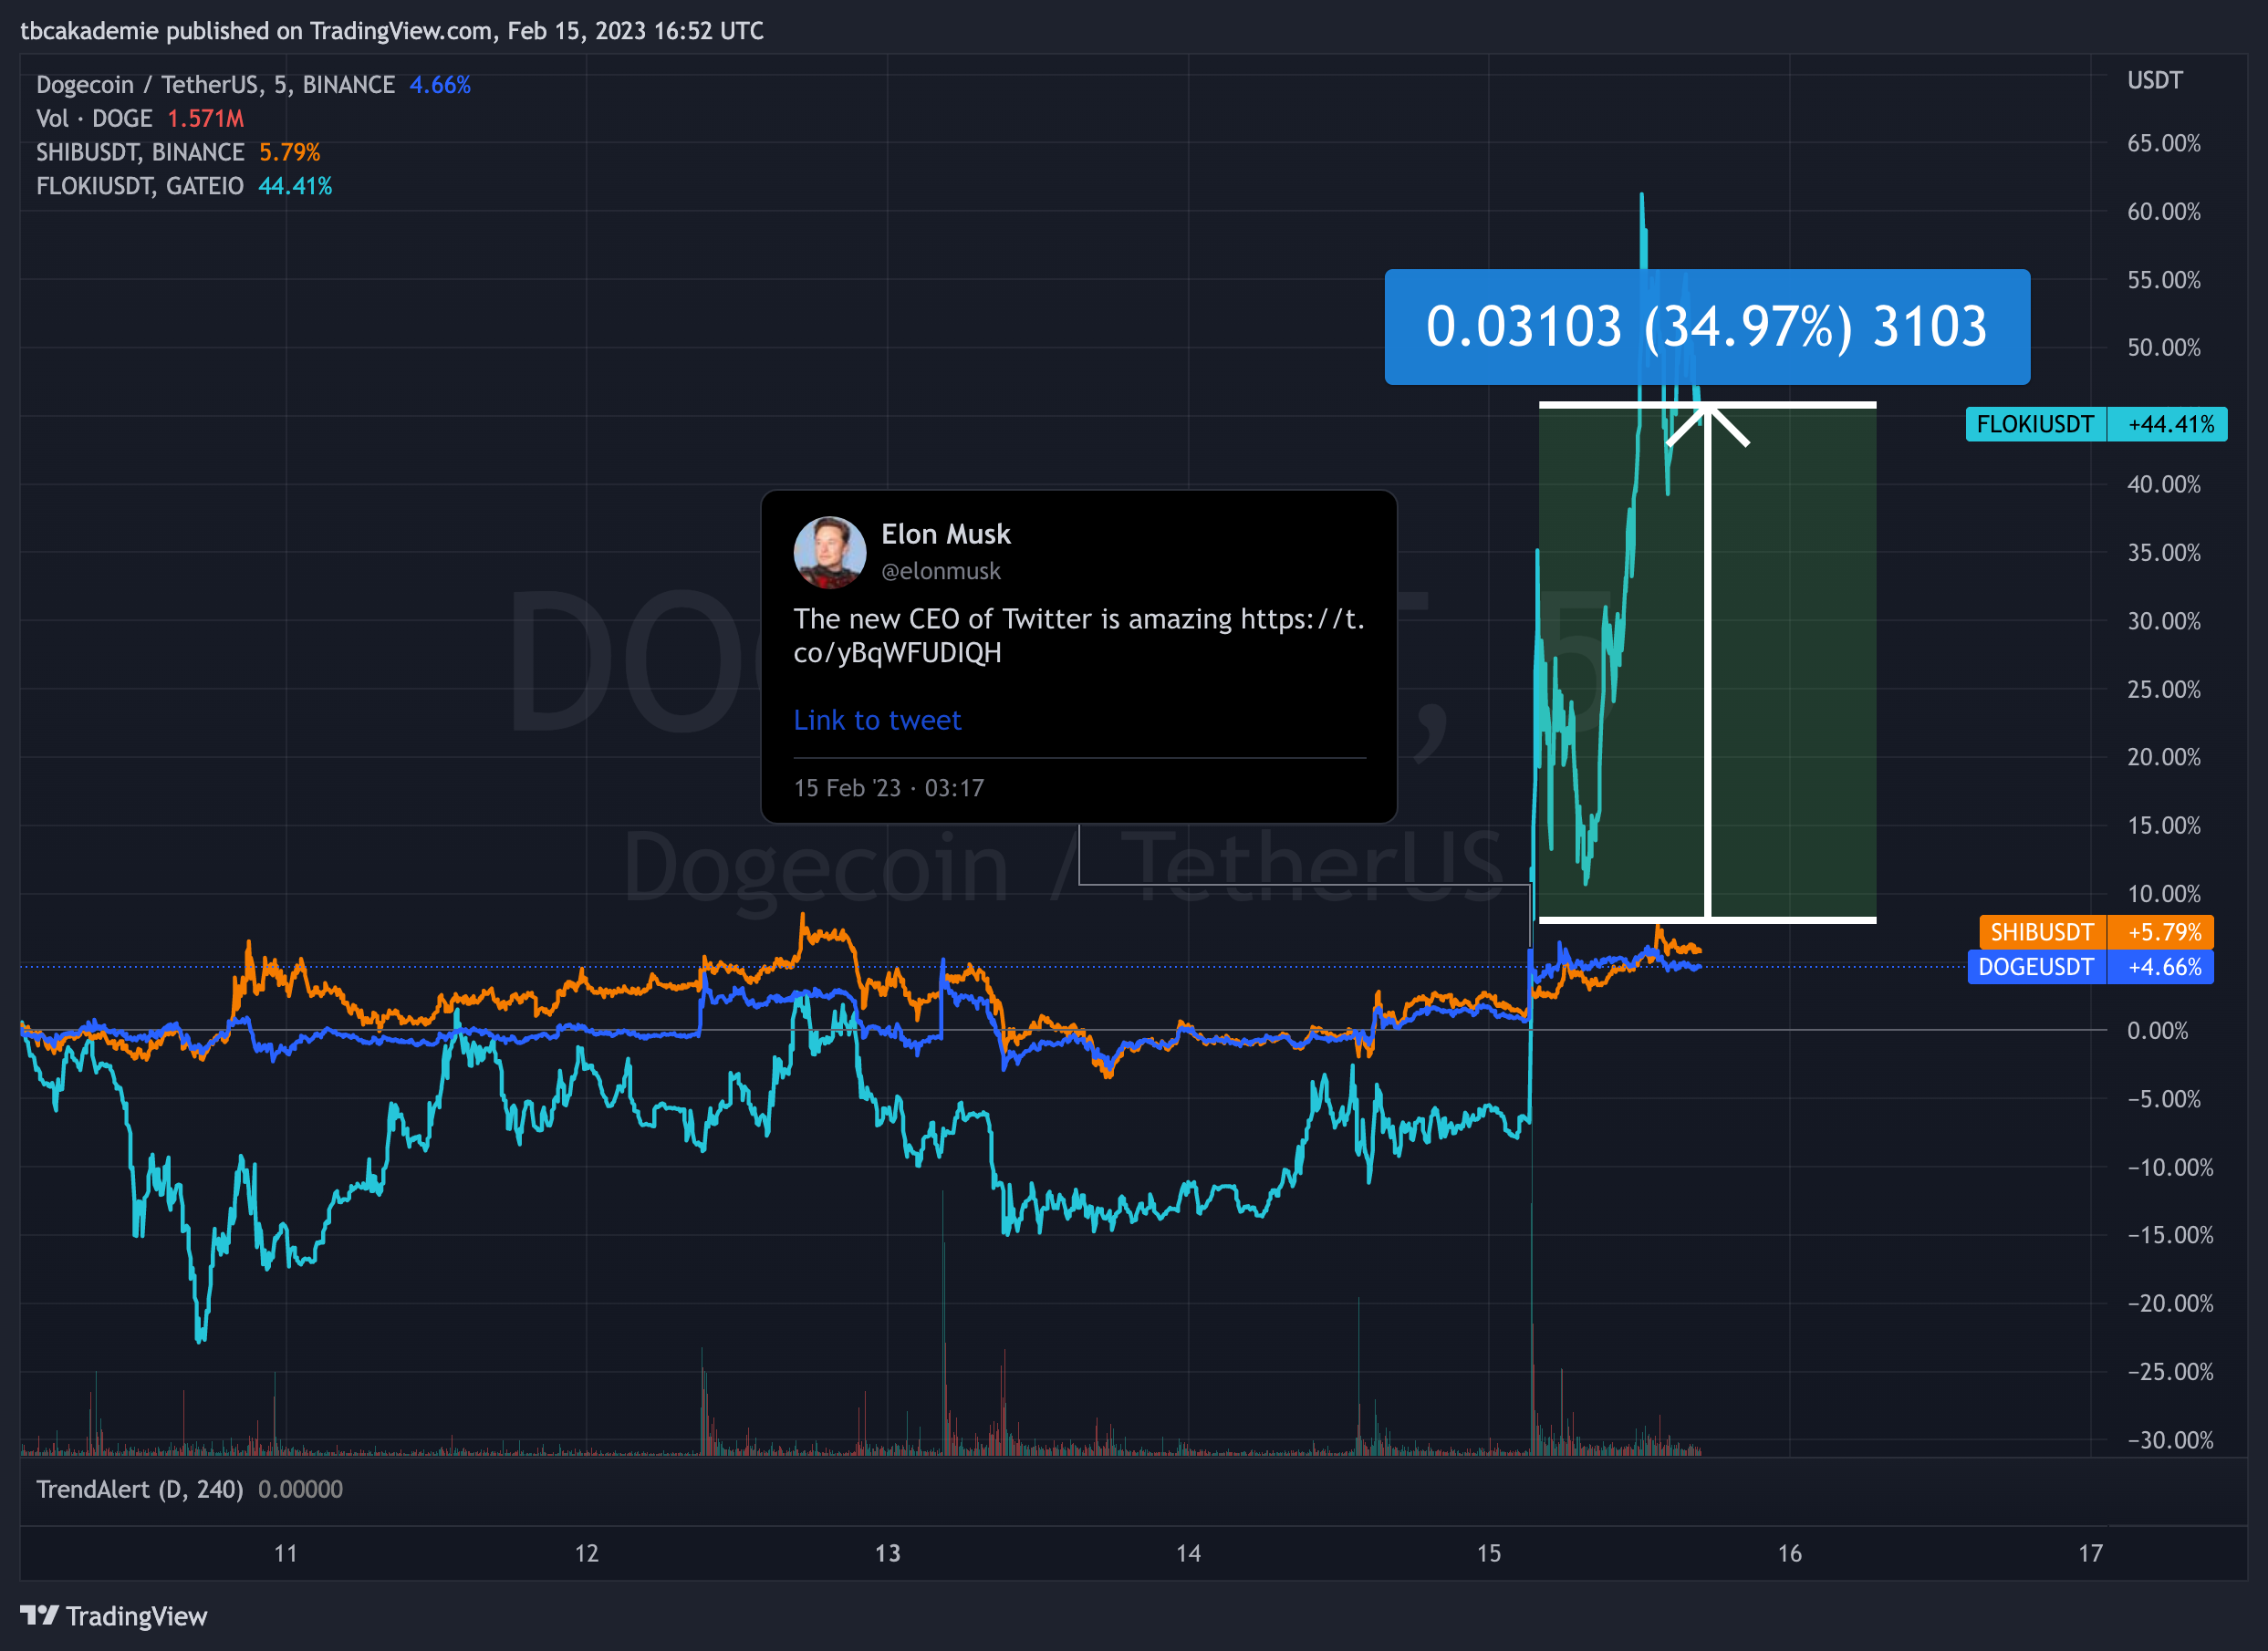This screenshot has width=2268, height=1651.
Task: Select the SHIBUSDT, BINANCE legend entry
Action: pos(140,152)
